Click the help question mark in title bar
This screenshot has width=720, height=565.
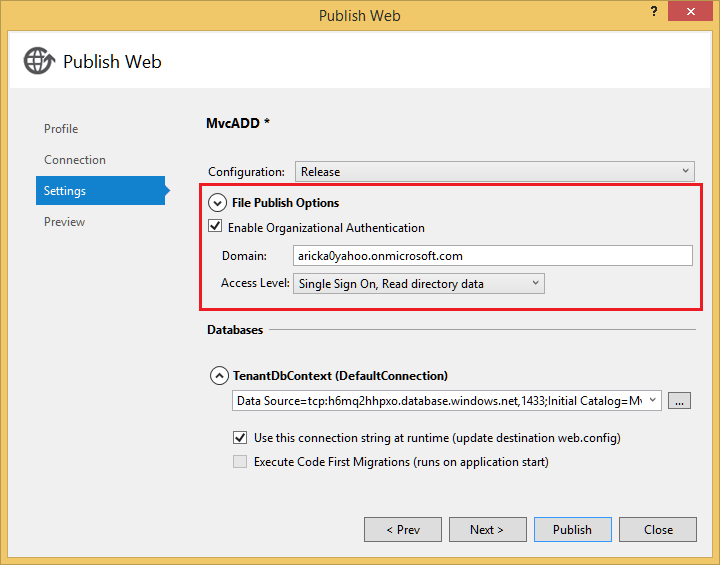(653, 14)
